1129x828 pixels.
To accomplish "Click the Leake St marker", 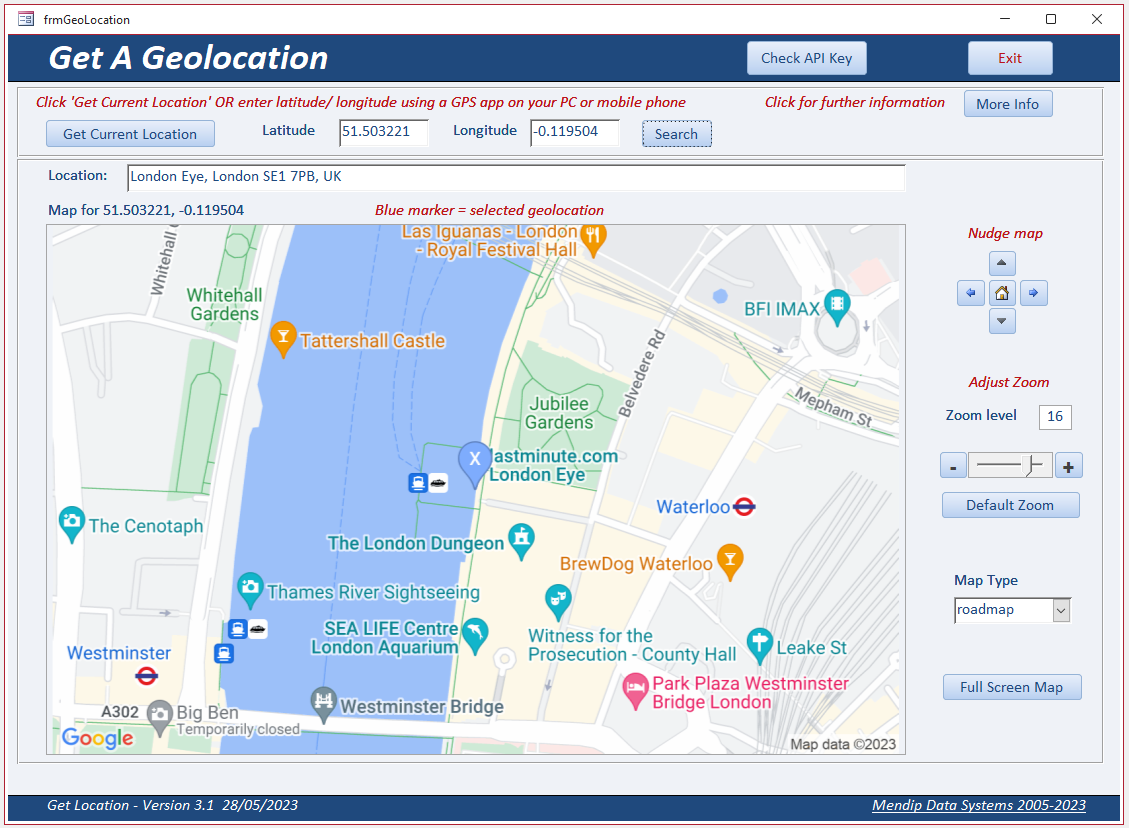I will pos(760,644).
